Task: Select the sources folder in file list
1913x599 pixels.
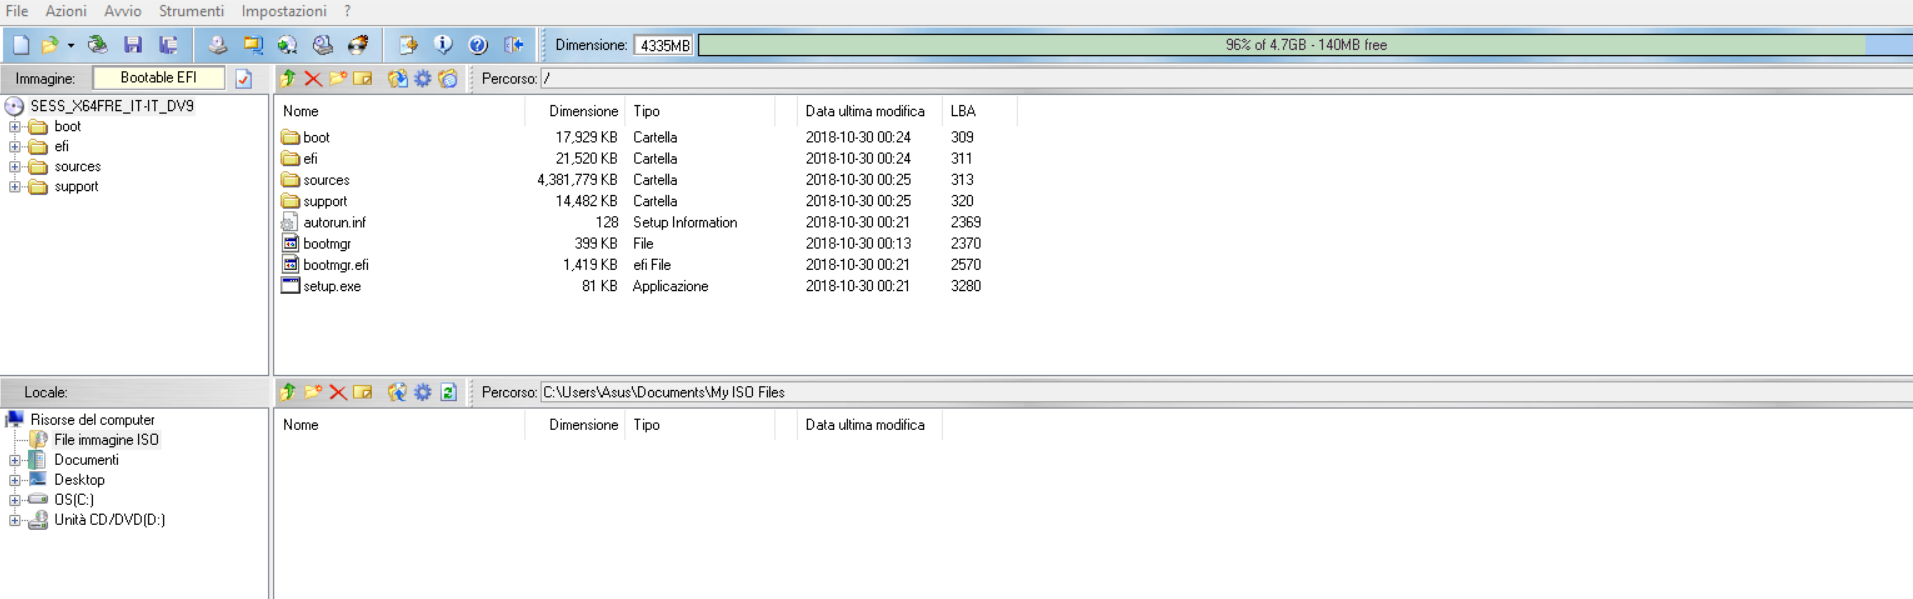Action: 326,180
